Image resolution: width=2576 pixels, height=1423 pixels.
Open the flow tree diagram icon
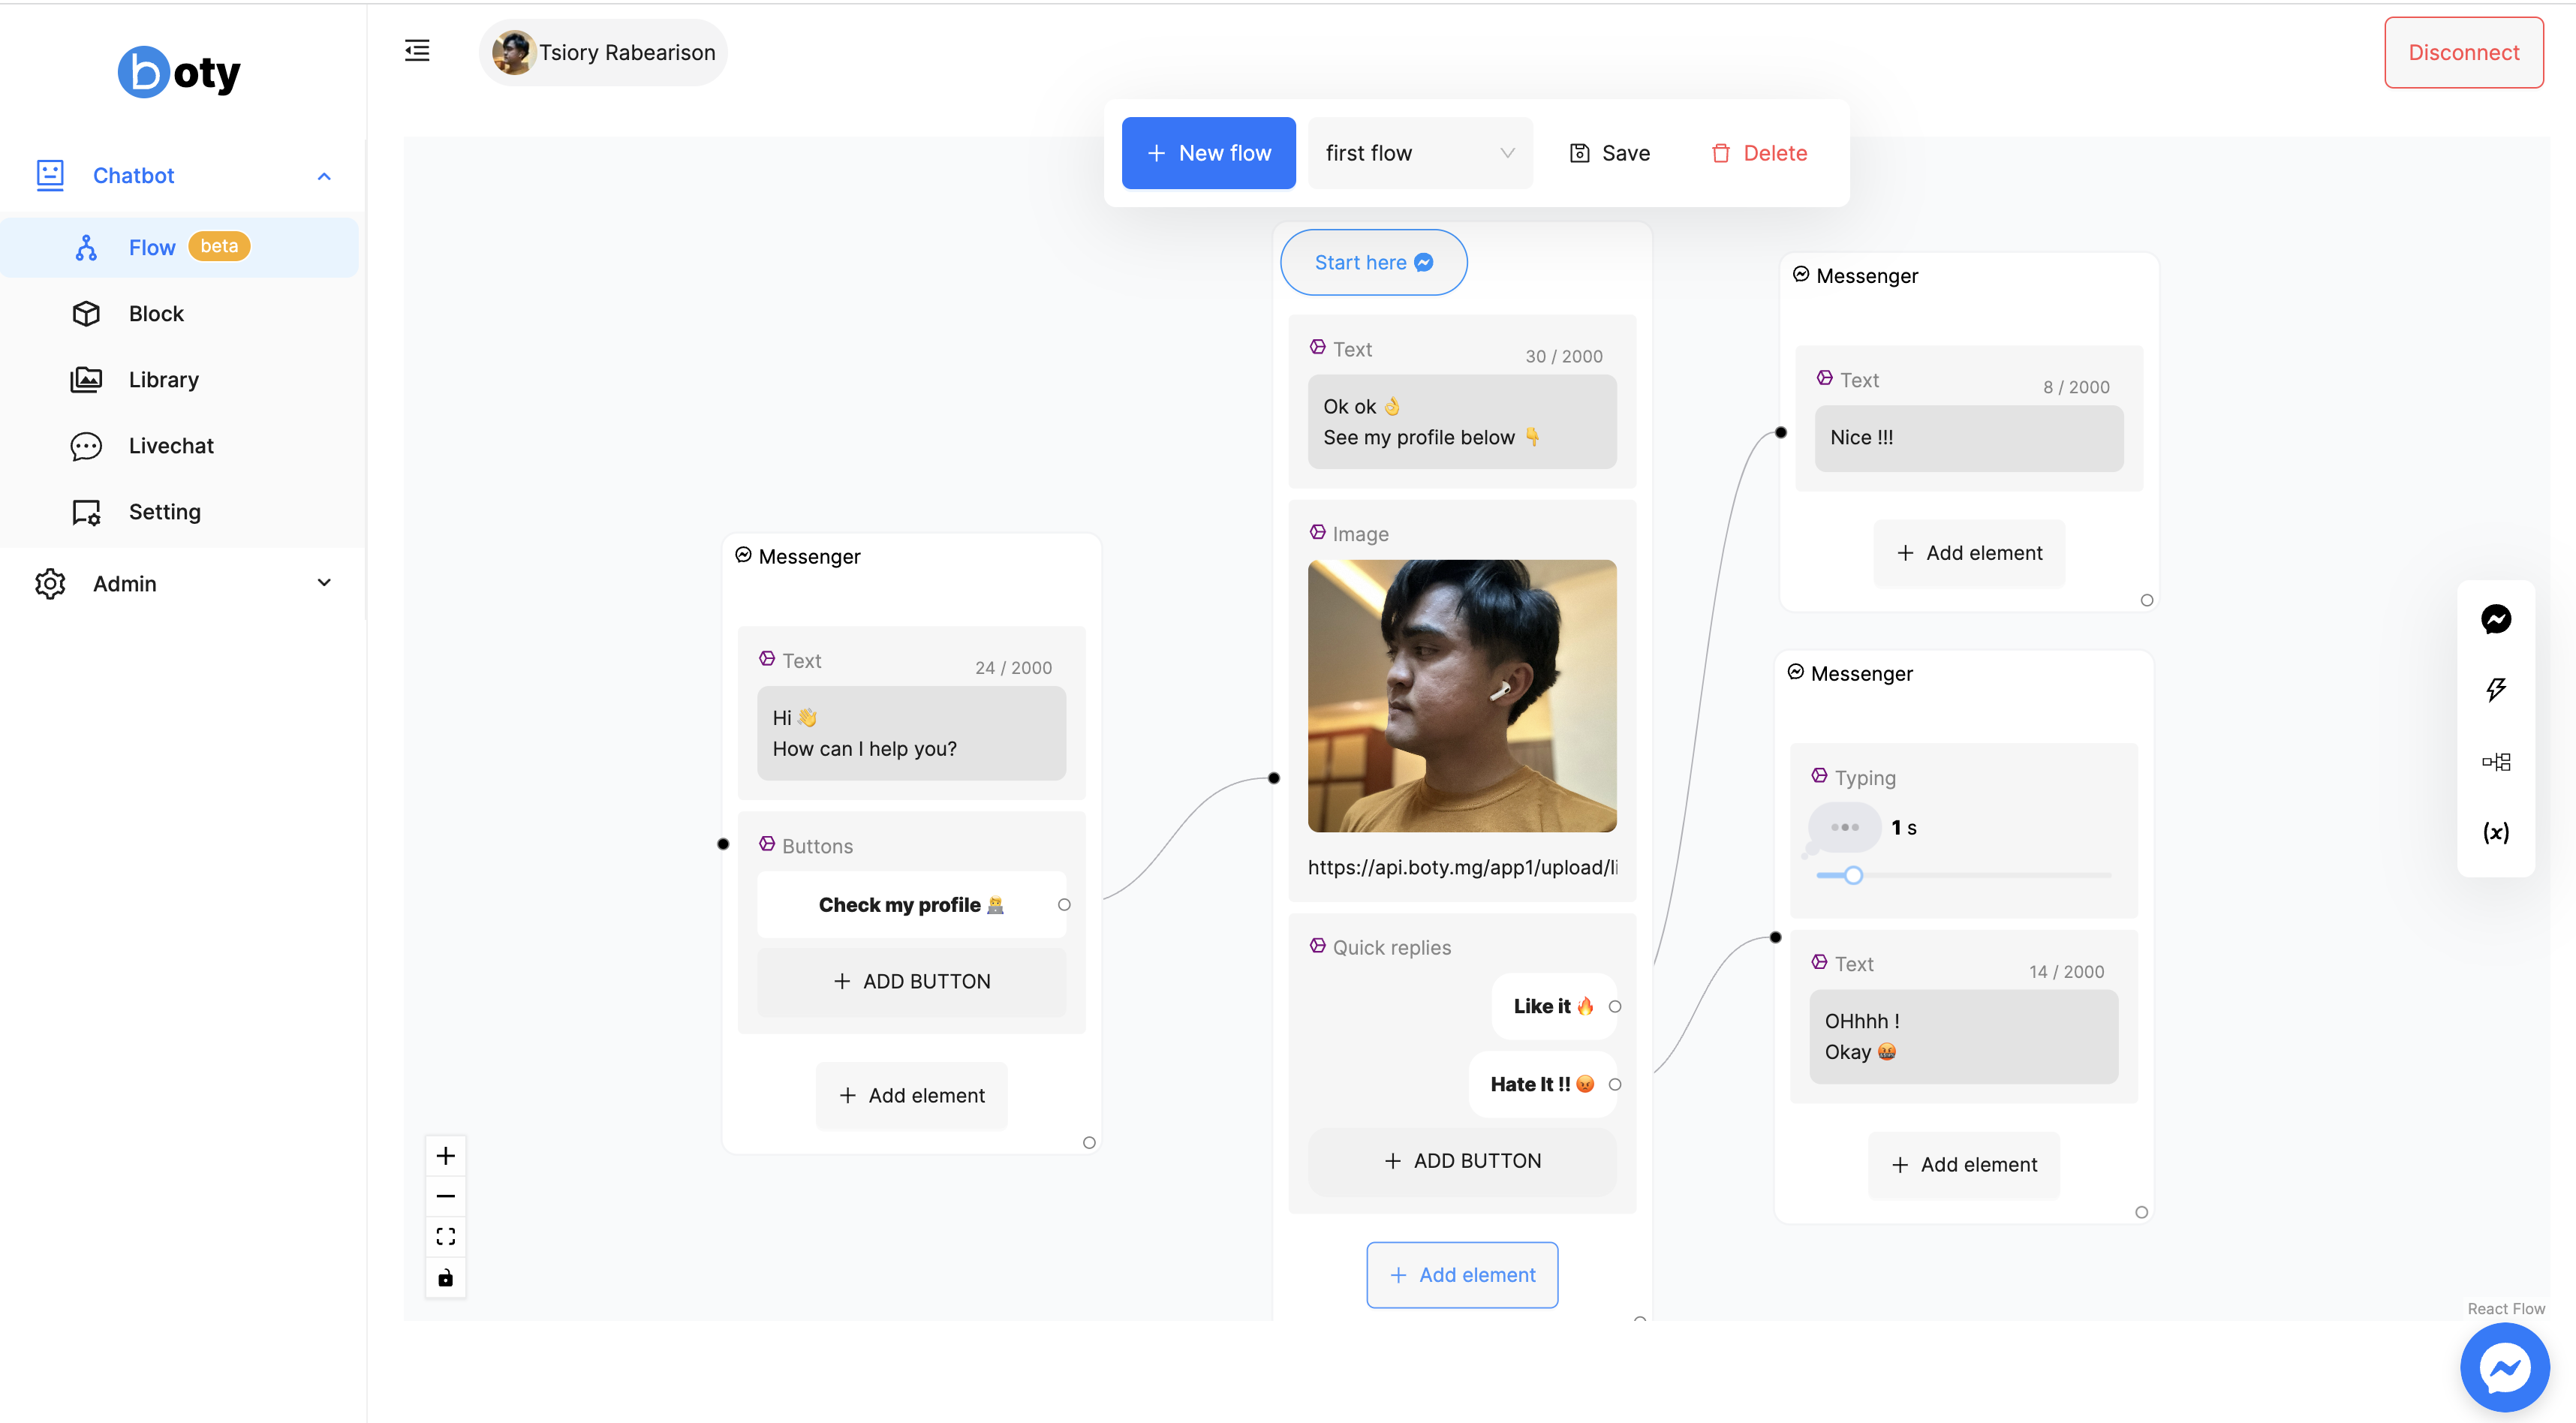[x=2495, y=761]
